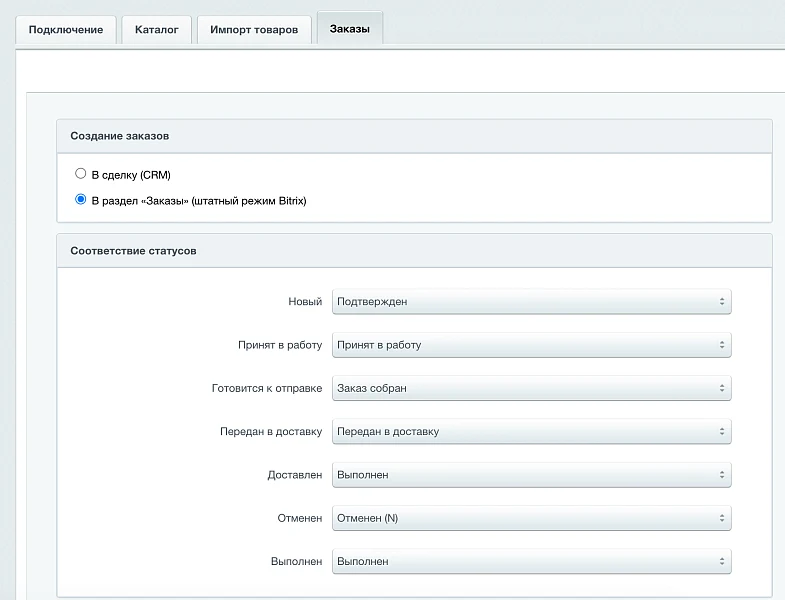This screenshot has width=785, height=600.
Task: Click the «Доставлен» row label
Action: 294,475
